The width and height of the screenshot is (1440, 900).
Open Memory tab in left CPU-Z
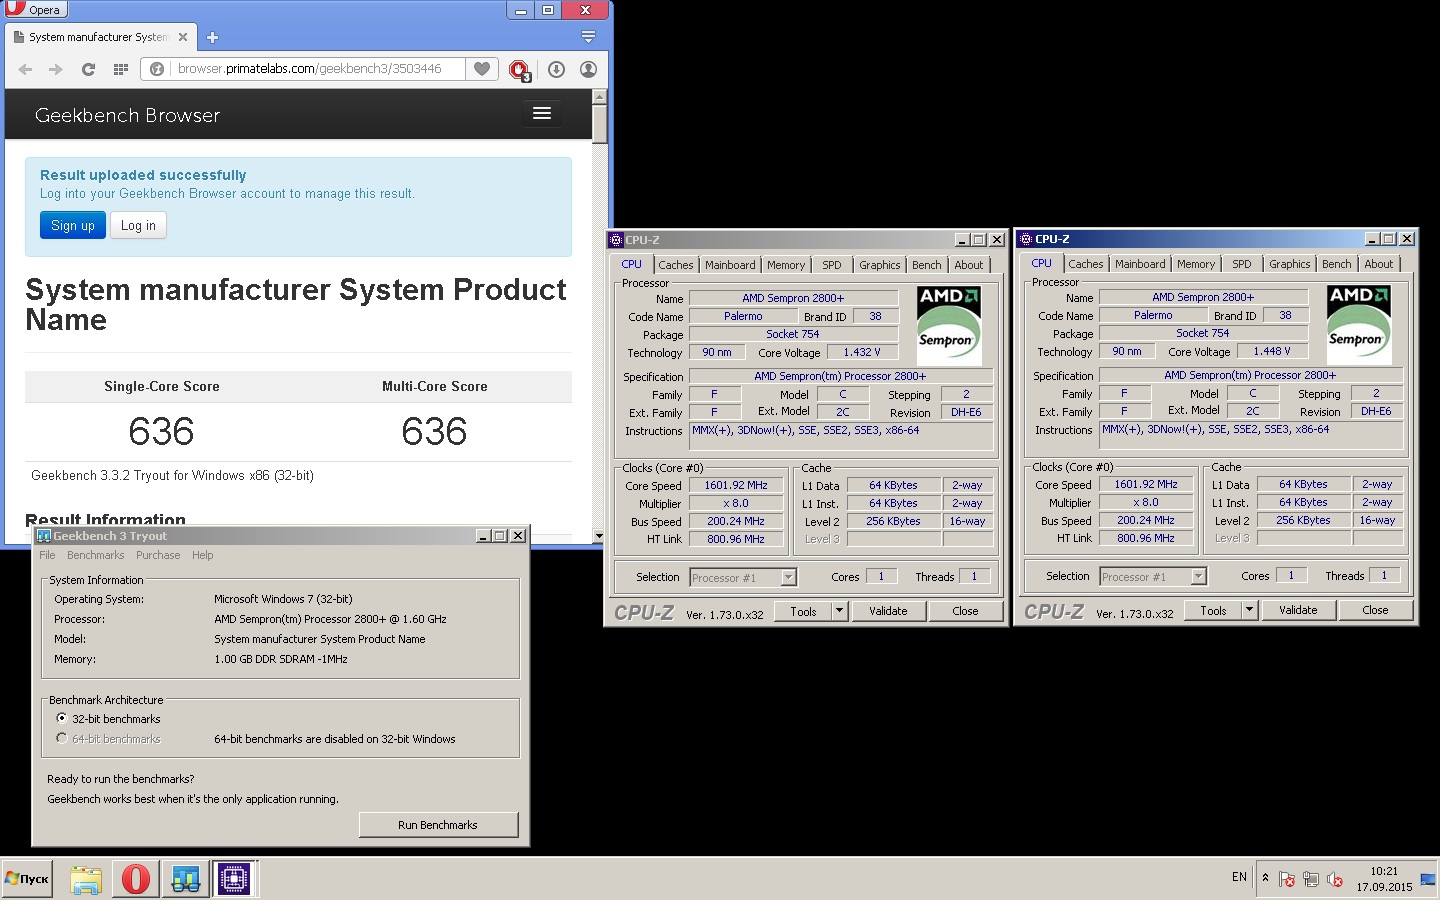786,265
